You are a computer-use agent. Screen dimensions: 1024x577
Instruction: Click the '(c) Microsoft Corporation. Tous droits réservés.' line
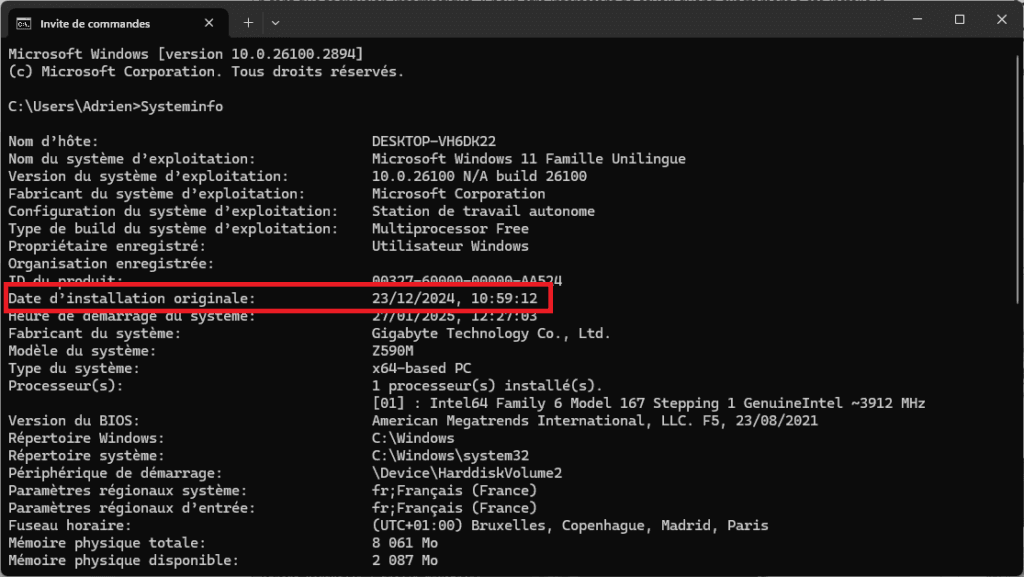click(x=206, y=72)
